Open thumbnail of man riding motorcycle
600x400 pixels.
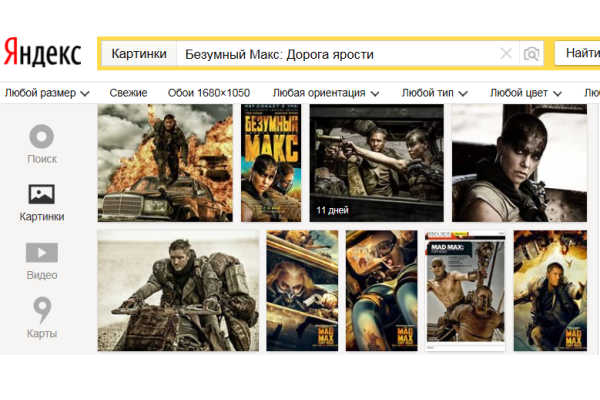[178, 291]
